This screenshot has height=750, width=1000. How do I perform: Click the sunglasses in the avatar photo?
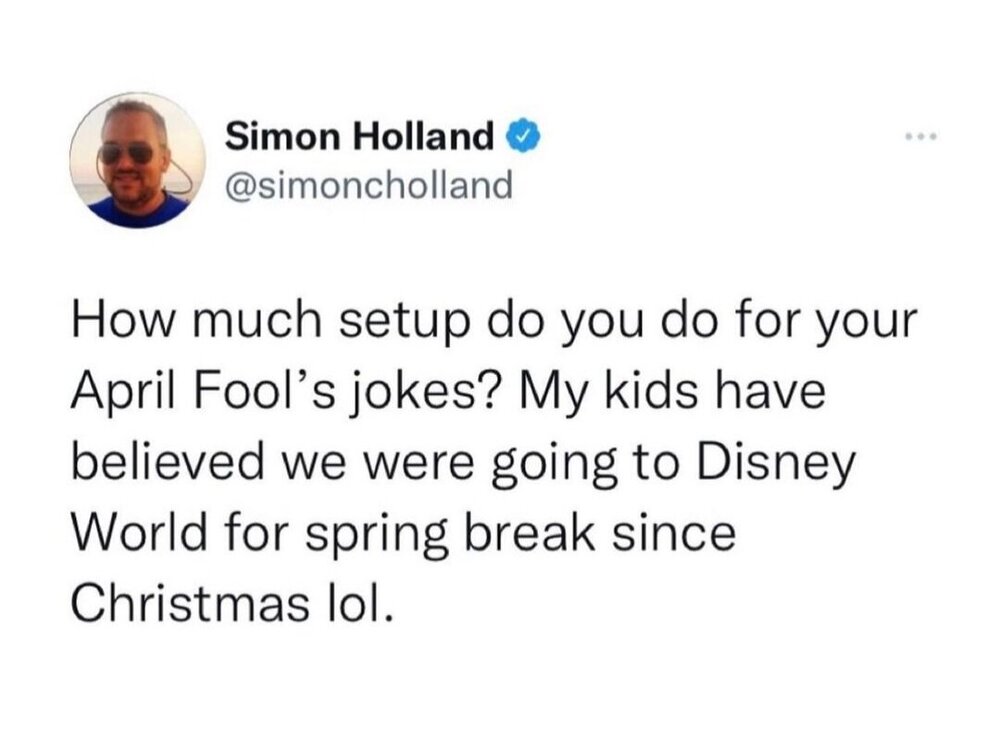pyautogui.click(x=129, y=151)
